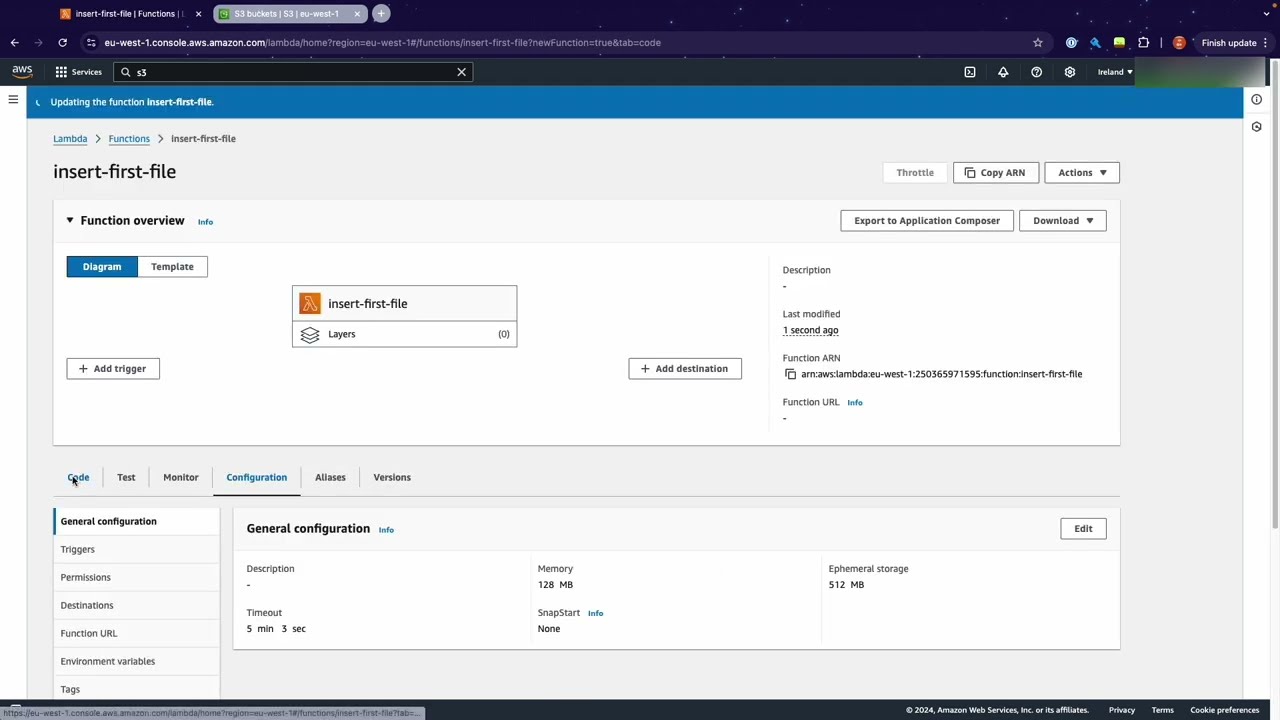1280x720 pixels.
Task: Open the Download dropdown
Action: (1062, 221)
